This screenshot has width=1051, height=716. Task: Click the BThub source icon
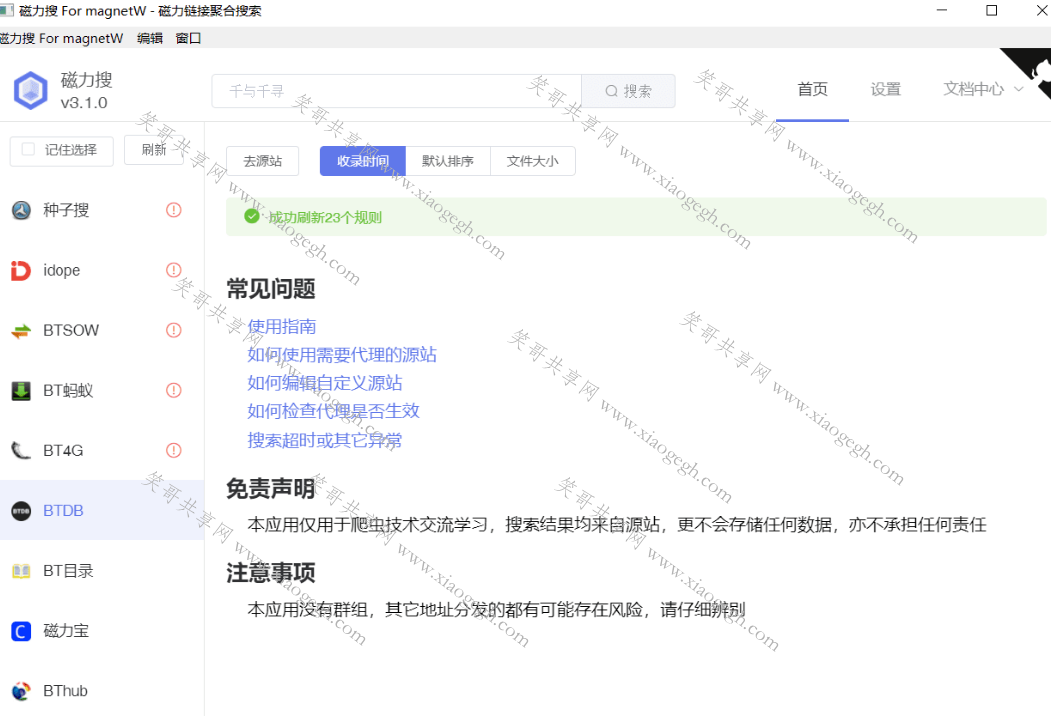point(21,691)
